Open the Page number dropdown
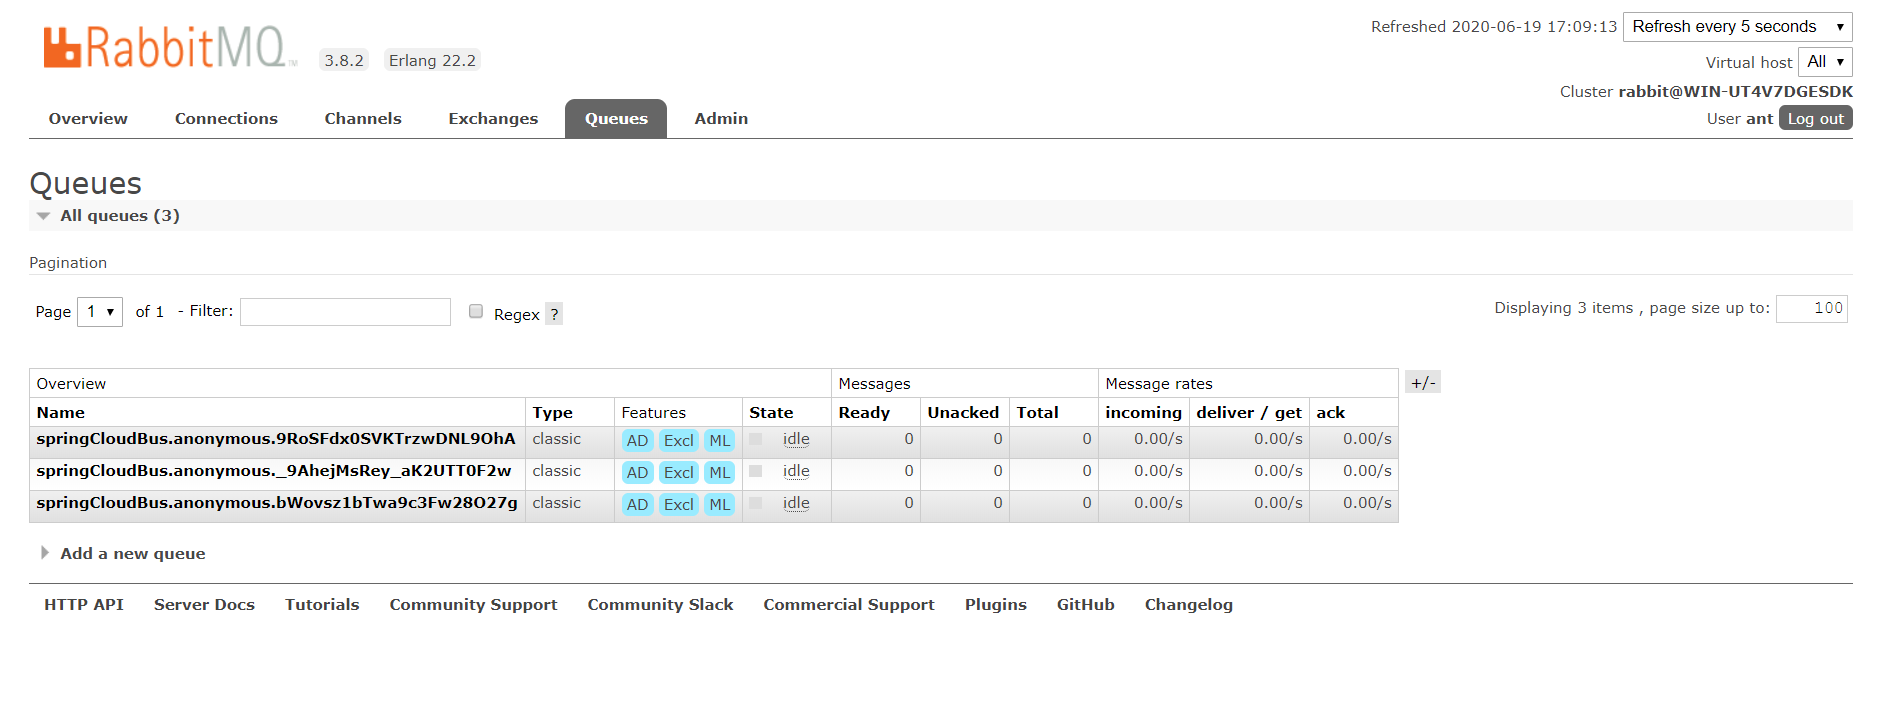1882x725 pixels. coord(100,312)
